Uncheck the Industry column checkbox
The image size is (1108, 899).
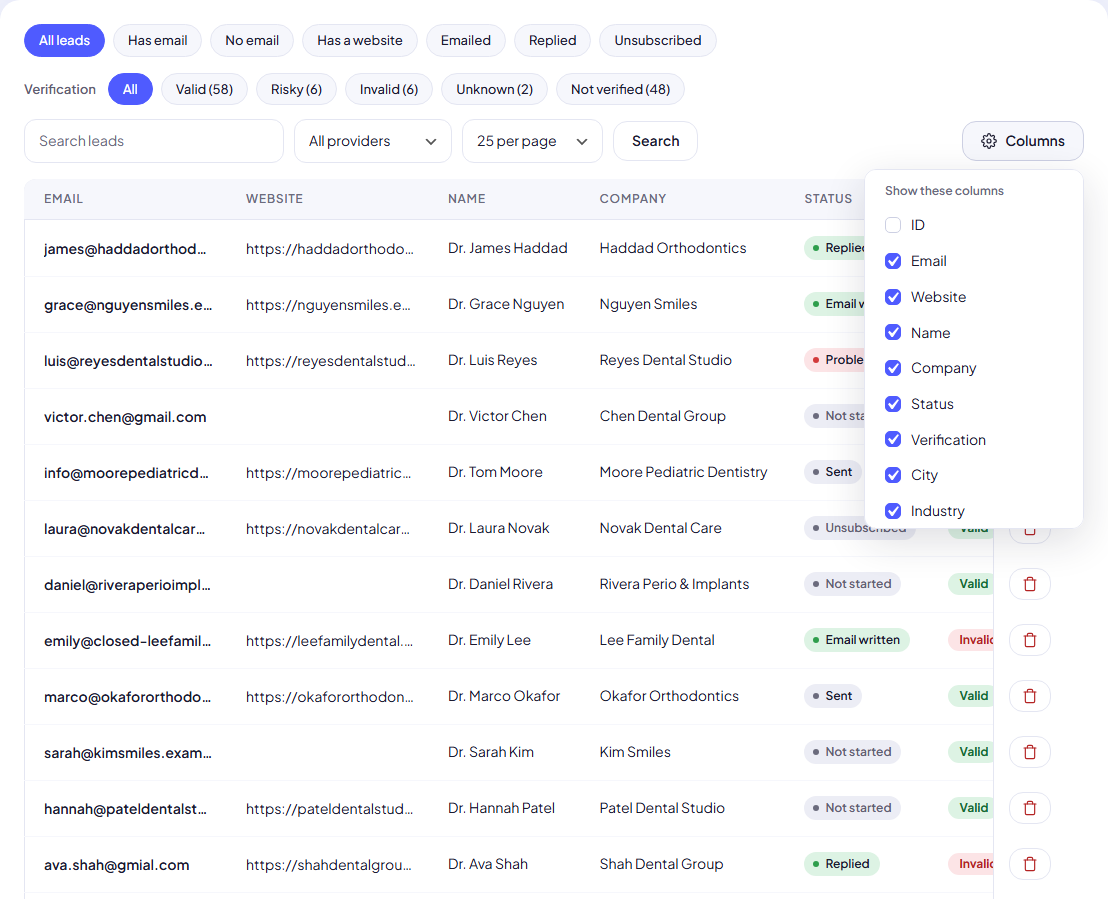(x=893, y=511)
